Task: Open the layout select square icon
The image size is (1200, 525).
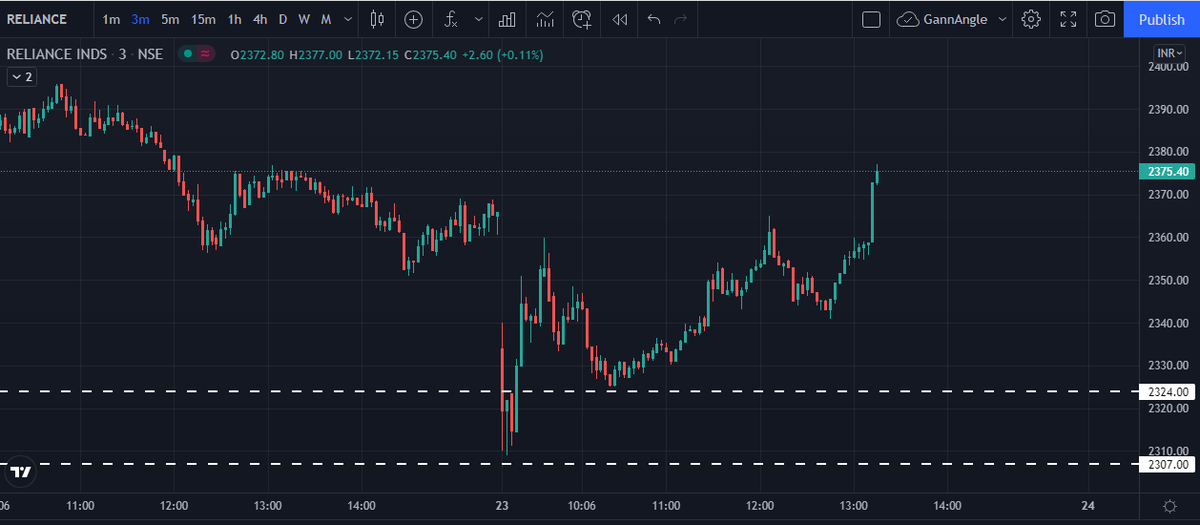Action: click(871, 19)
